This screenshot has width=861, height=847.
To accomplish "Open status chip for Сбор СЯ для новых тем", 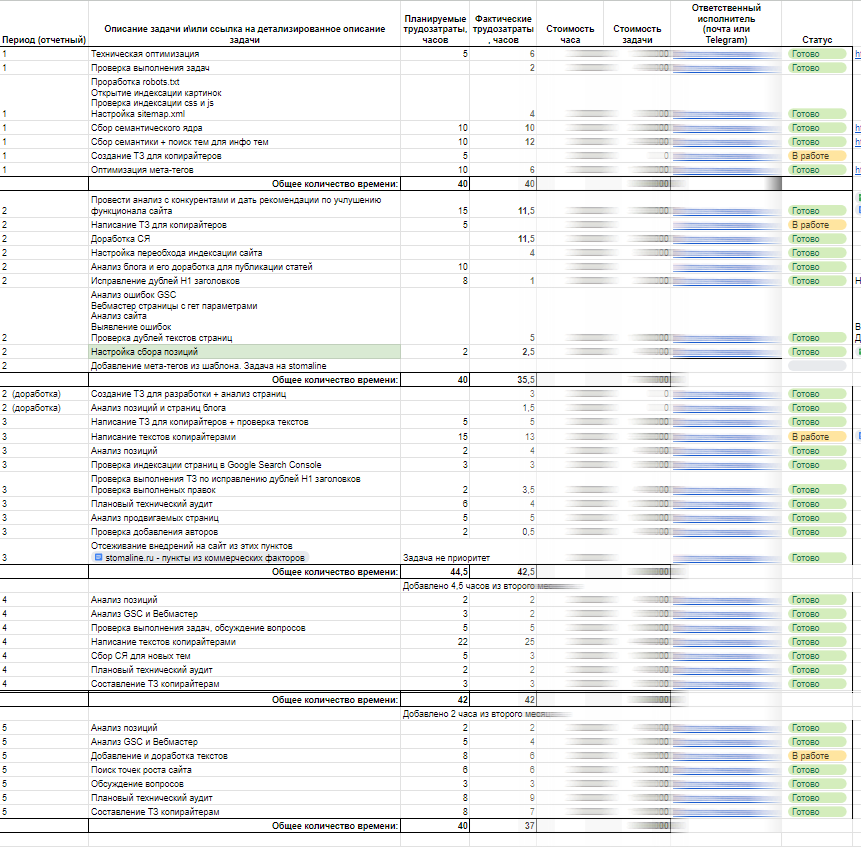I will (x=817, y=656).
